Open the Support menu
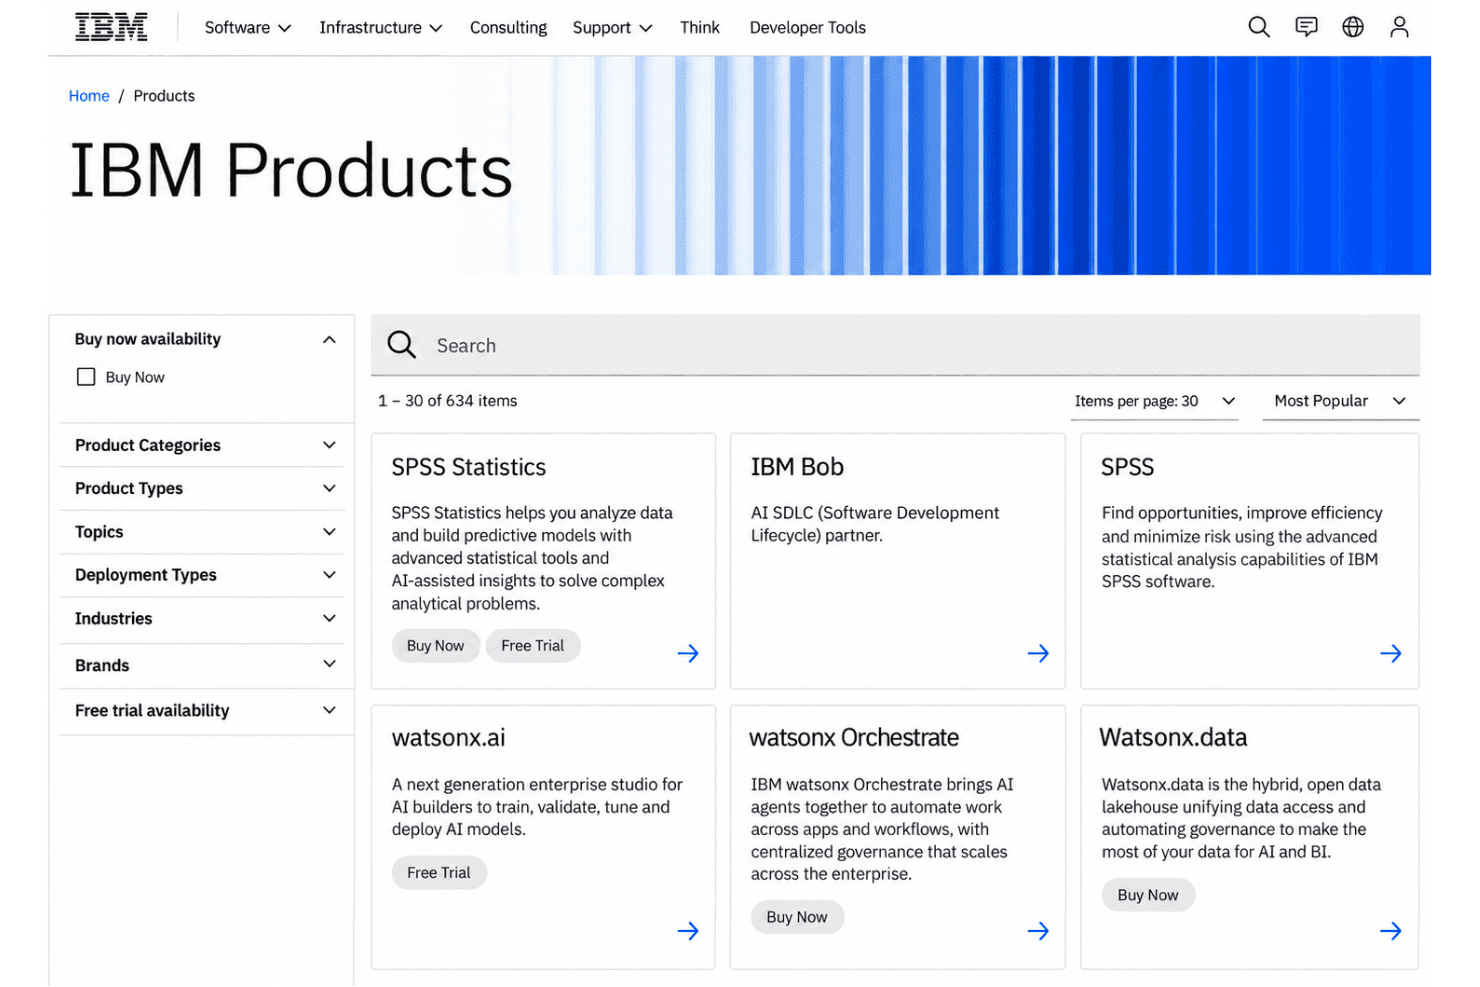Viewport: 1480px width, 987px height. (612, 28)
